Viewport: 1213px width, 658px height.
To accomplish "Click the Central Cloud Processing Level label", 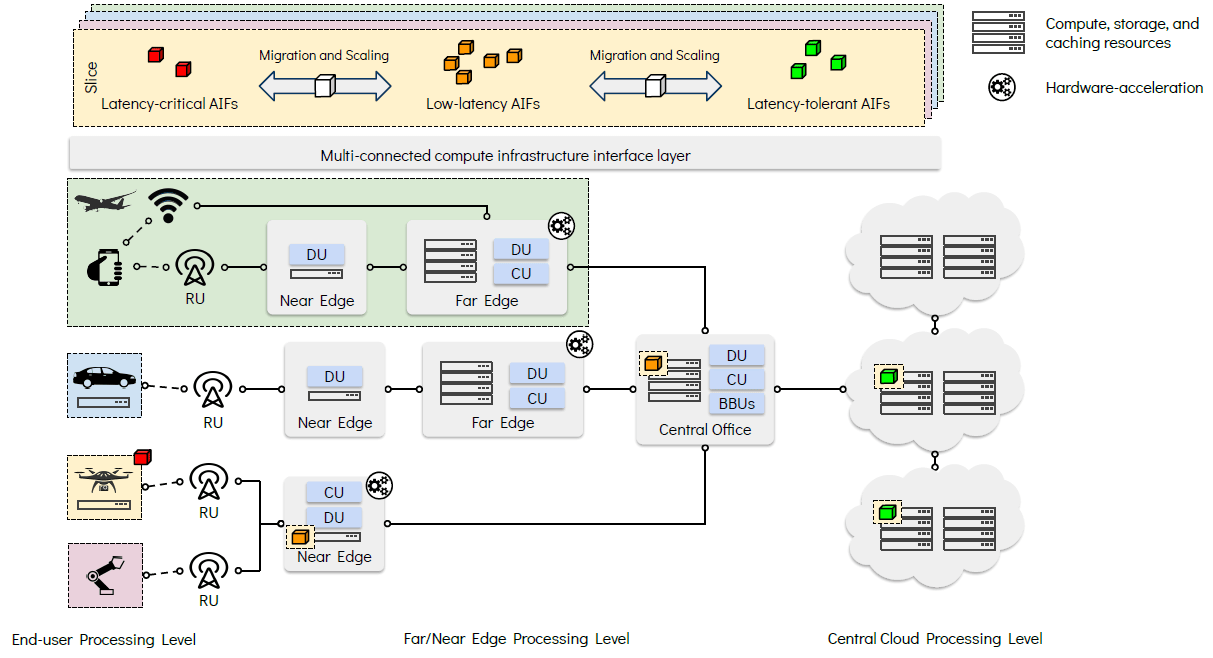I will point(934,639).
